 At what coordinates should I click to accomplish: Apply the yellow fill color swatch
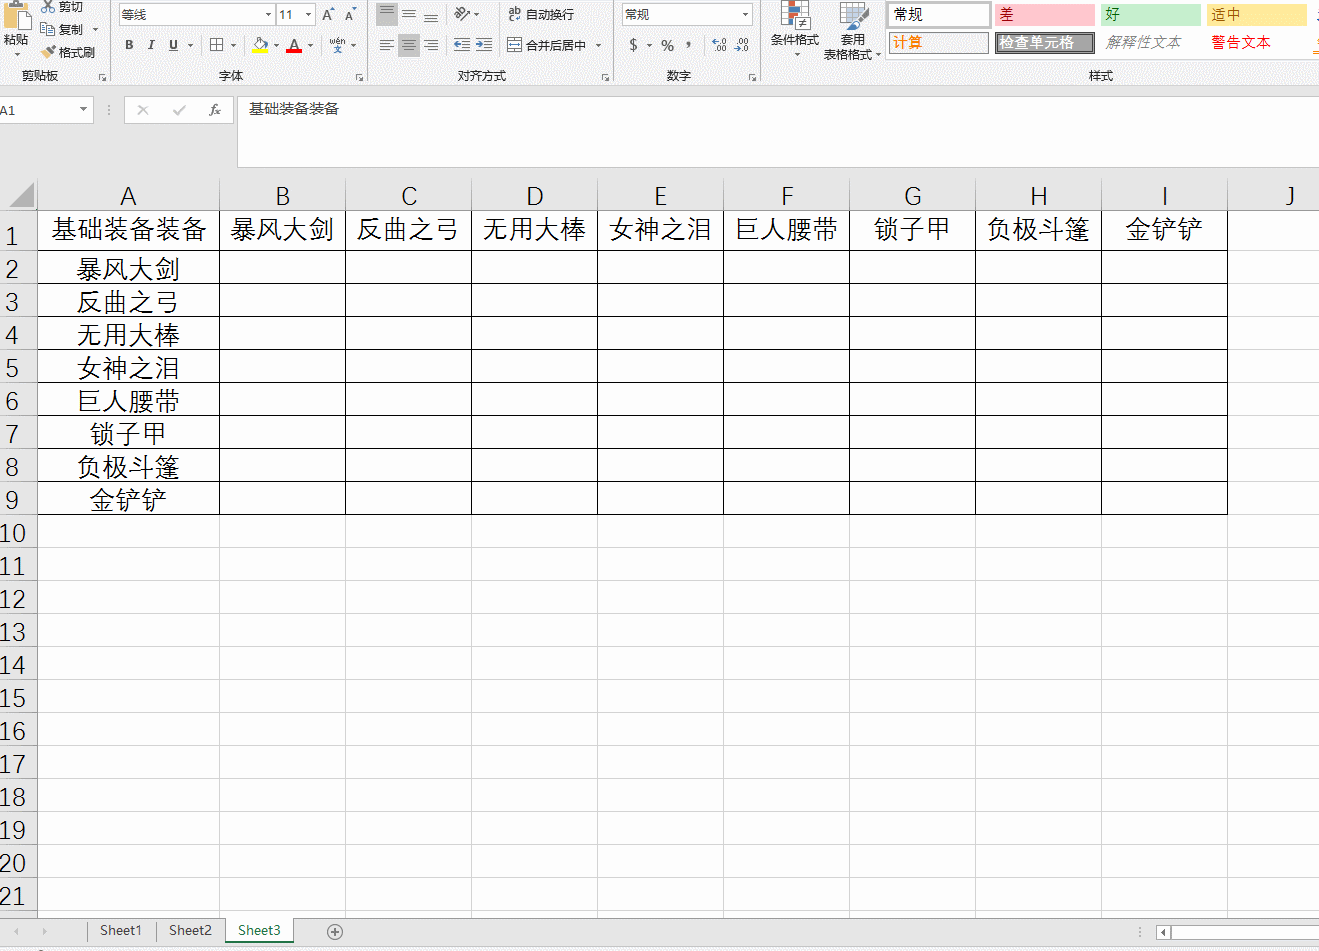tap(260, 45)
